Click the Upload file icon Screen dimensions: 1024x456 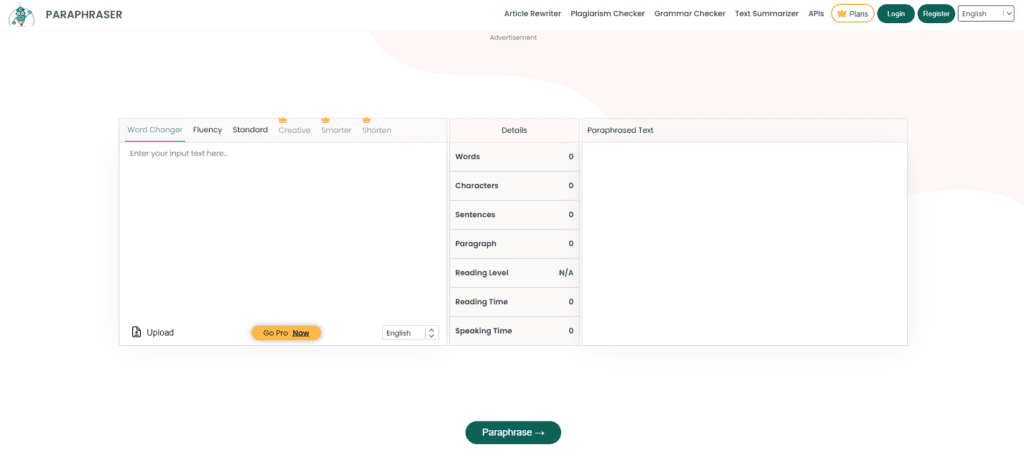tap(137, 332)
